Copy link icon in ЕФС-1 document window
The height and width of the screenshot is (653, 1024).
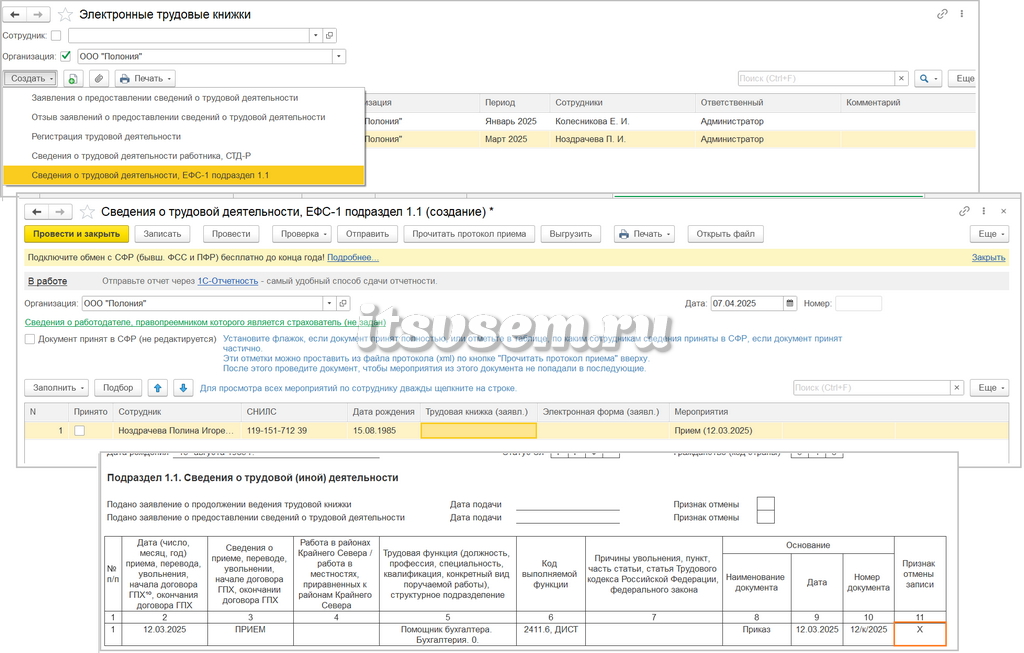[x=964, y=211]
